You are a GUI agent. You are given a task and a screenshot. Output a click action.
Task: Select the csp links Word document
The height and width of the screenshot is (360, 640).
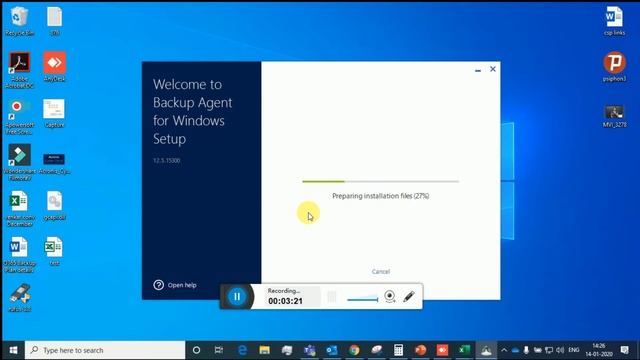614,21
